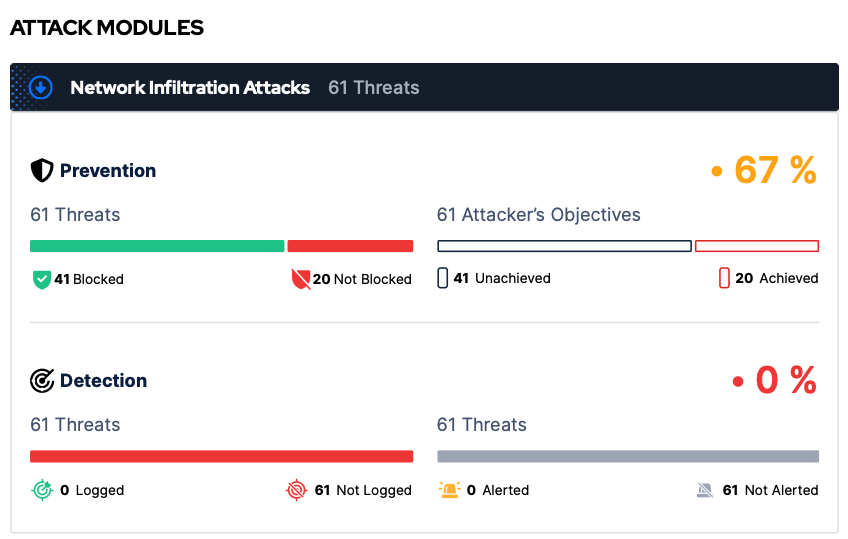Click the red not blocked bar segment
The image size is (848, 539).
tap(350, 246)
